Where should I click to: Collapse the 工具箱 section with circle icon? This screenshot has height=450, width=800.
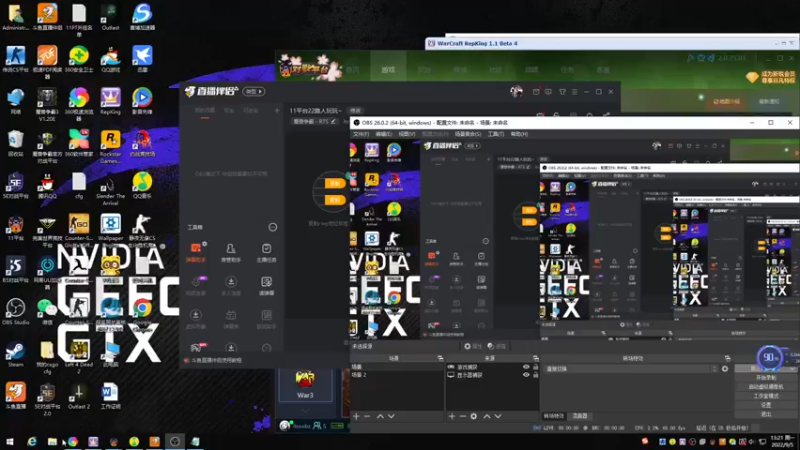[272, 227]
